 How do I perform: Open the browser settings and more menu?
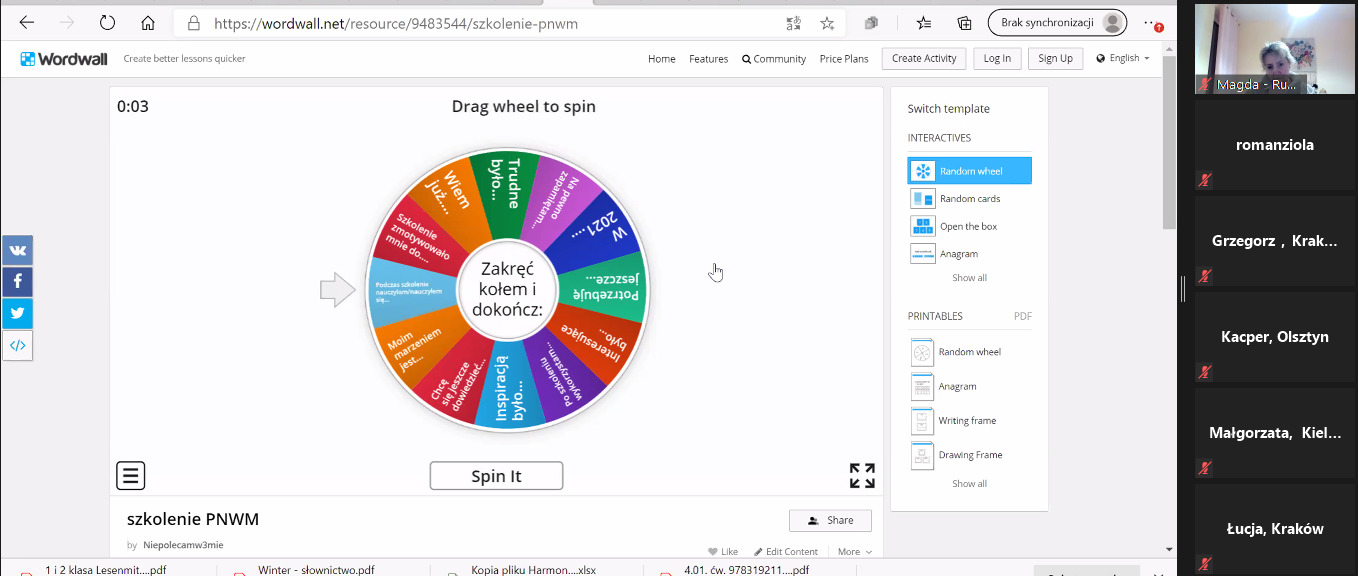1152,23
